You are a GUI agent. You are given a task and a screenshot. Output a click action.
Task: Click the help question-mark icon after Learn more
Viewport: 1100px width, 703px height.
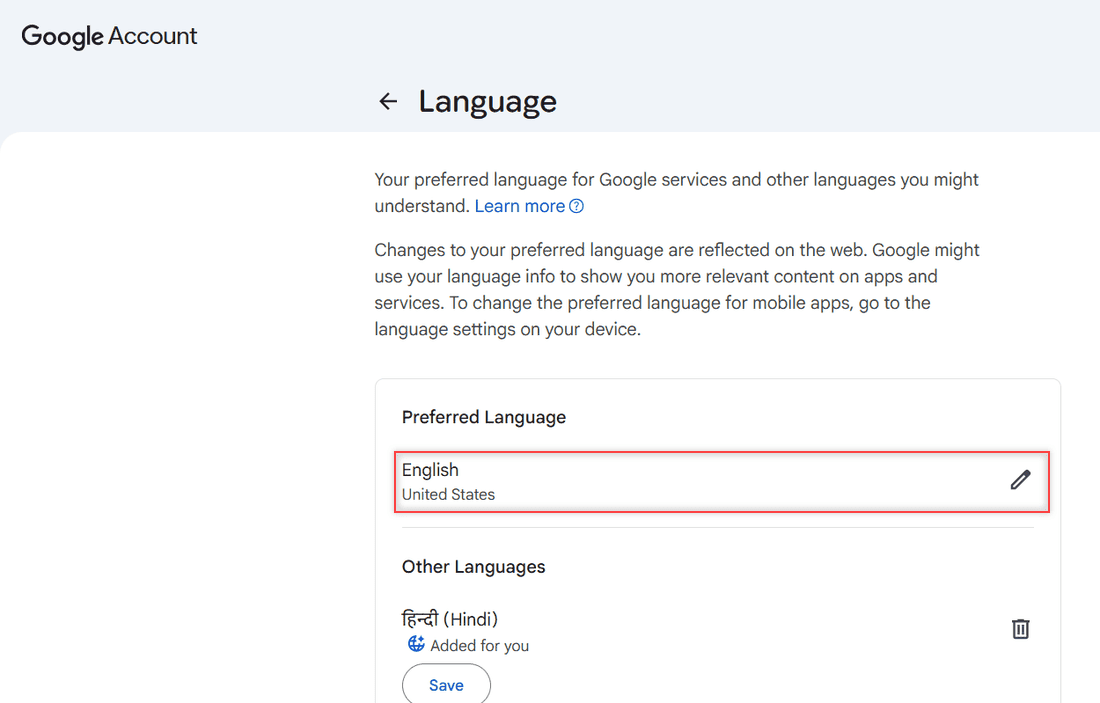click(576, 206)
